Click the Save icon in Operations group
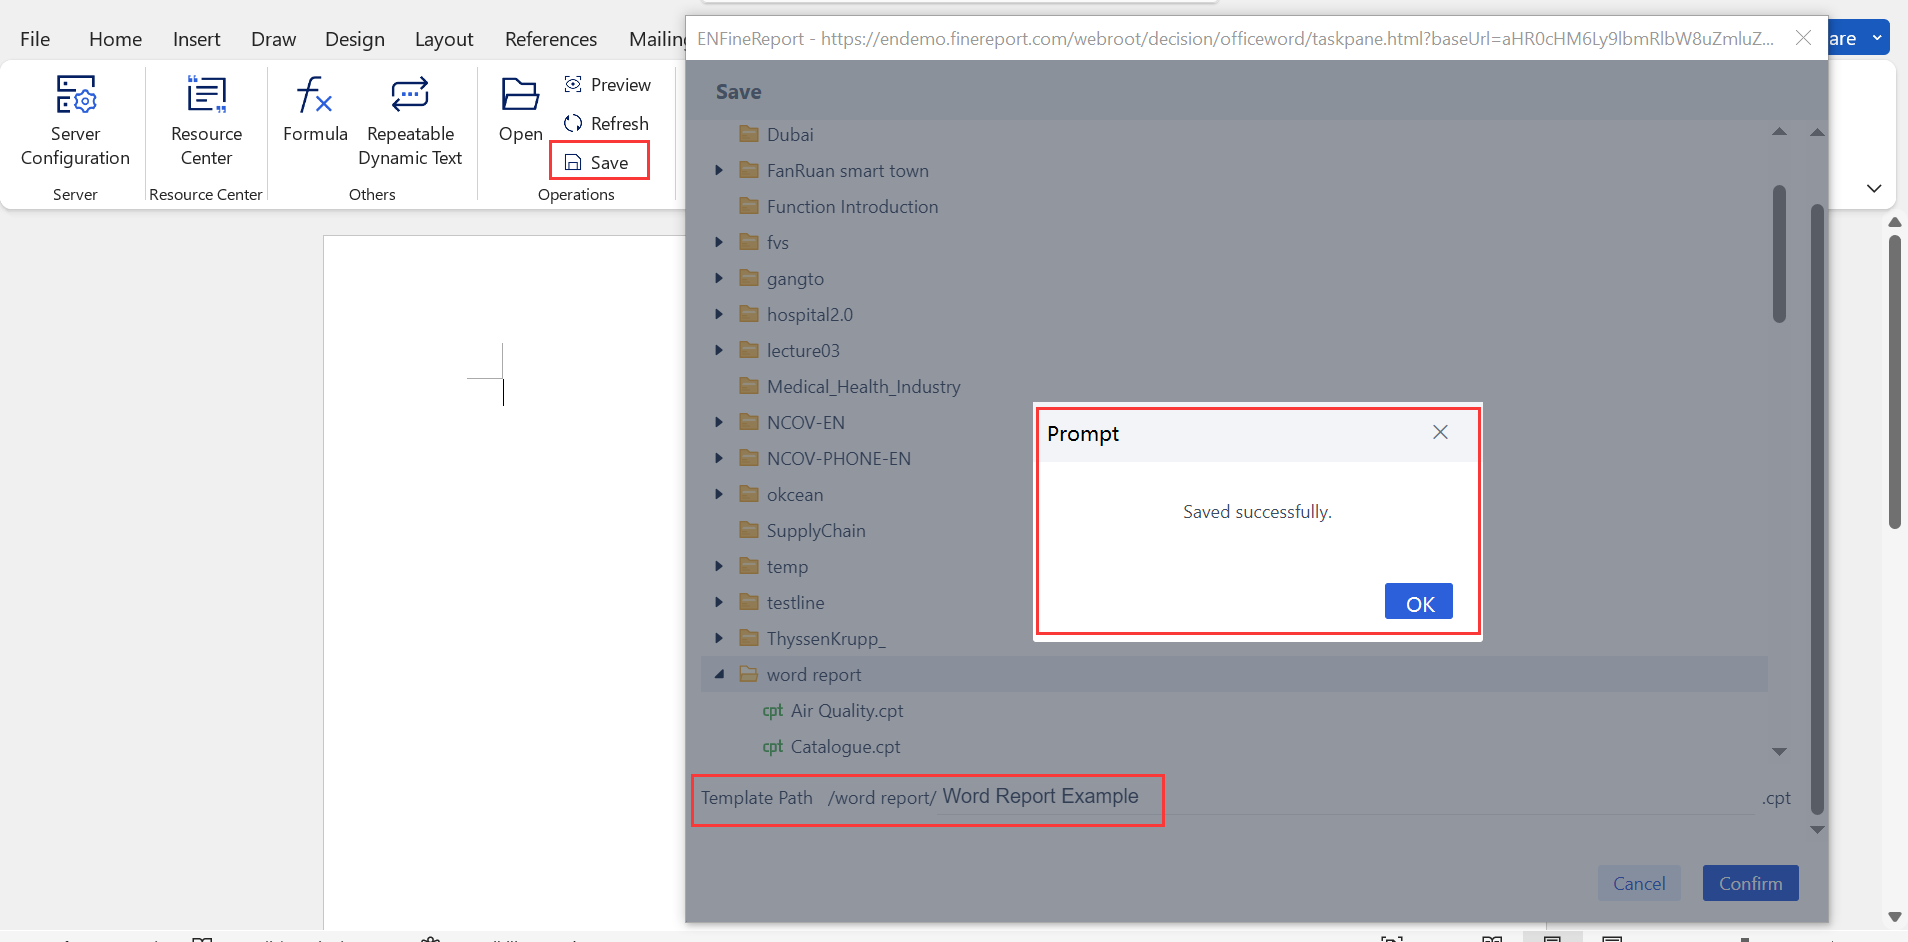Screen dimensions: 1908x942 pyautogui.click(x=598, y=161)
